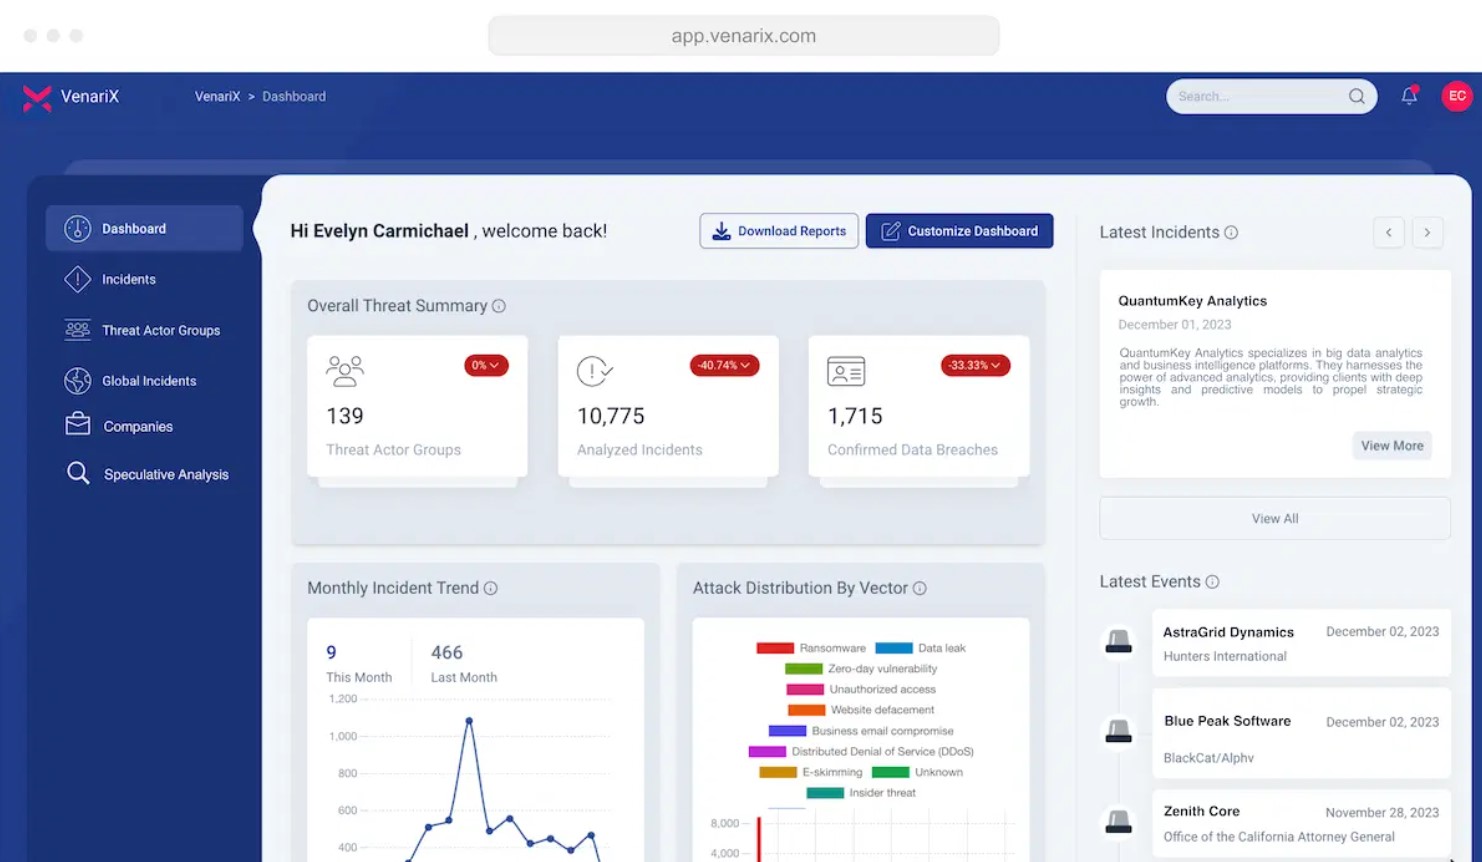Toggle Data leak legend series
The height and width of the screenshot is (862, 1482).
[x=920, y=648]
